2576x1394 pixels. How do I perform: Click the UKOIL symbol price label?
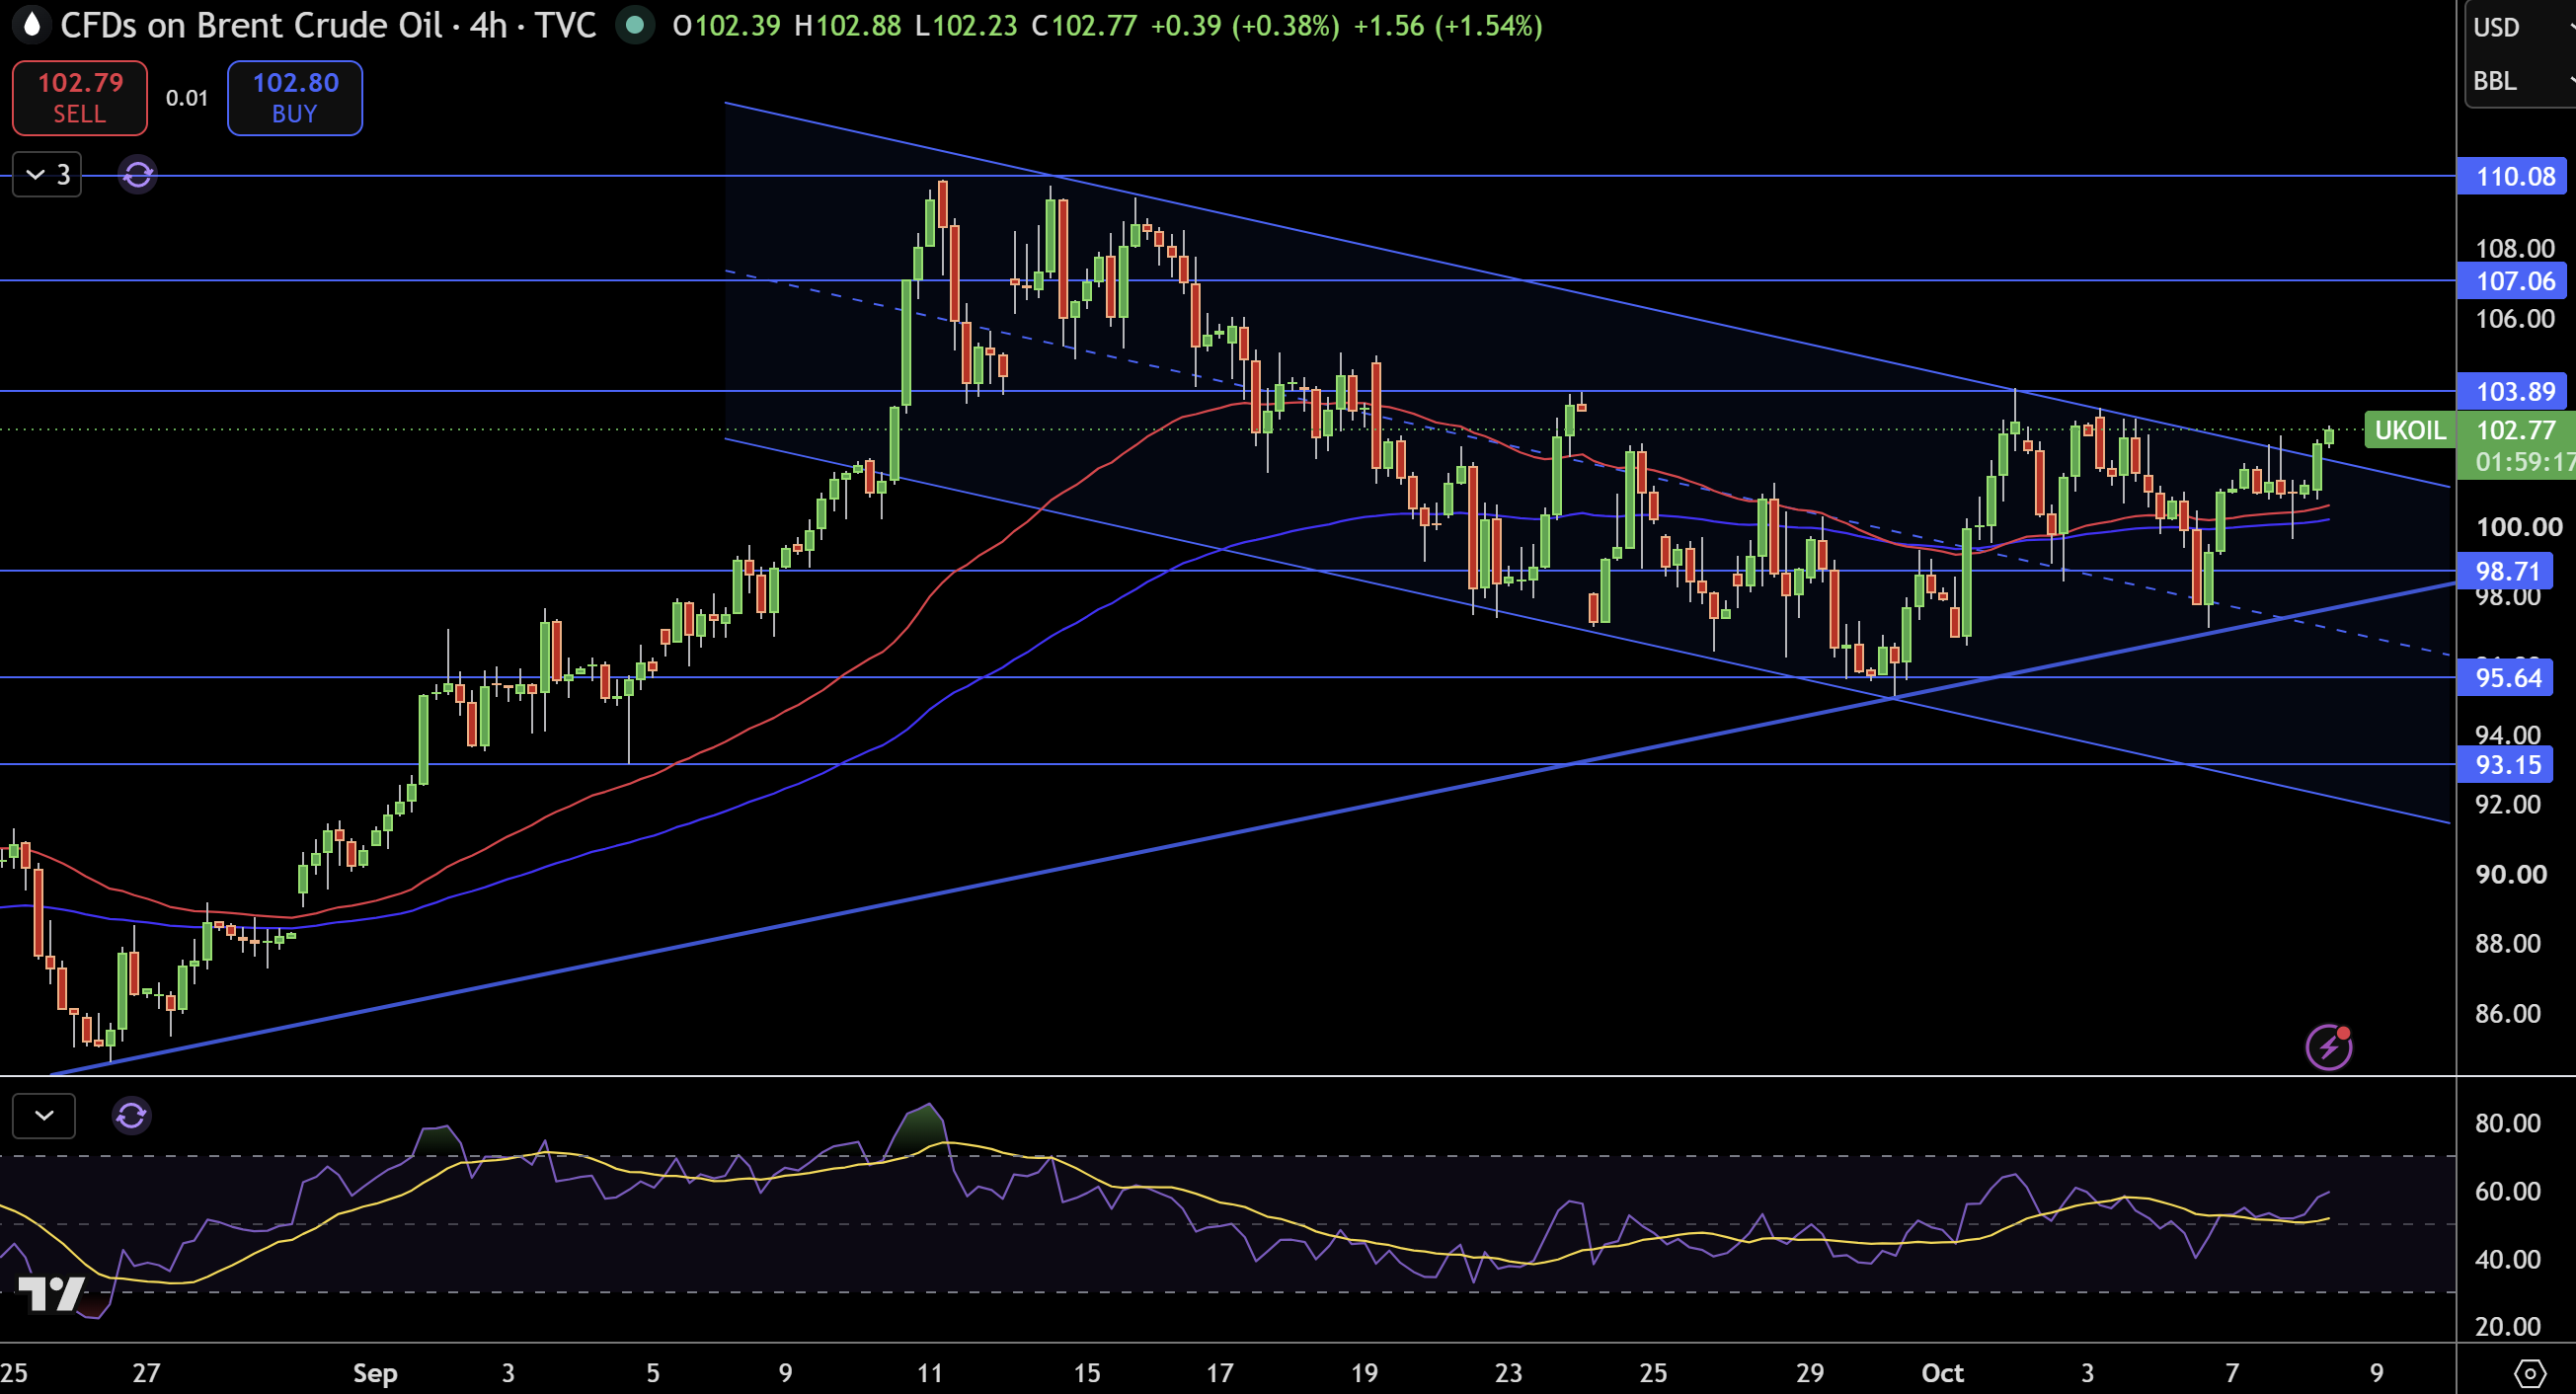[2410, 431]
